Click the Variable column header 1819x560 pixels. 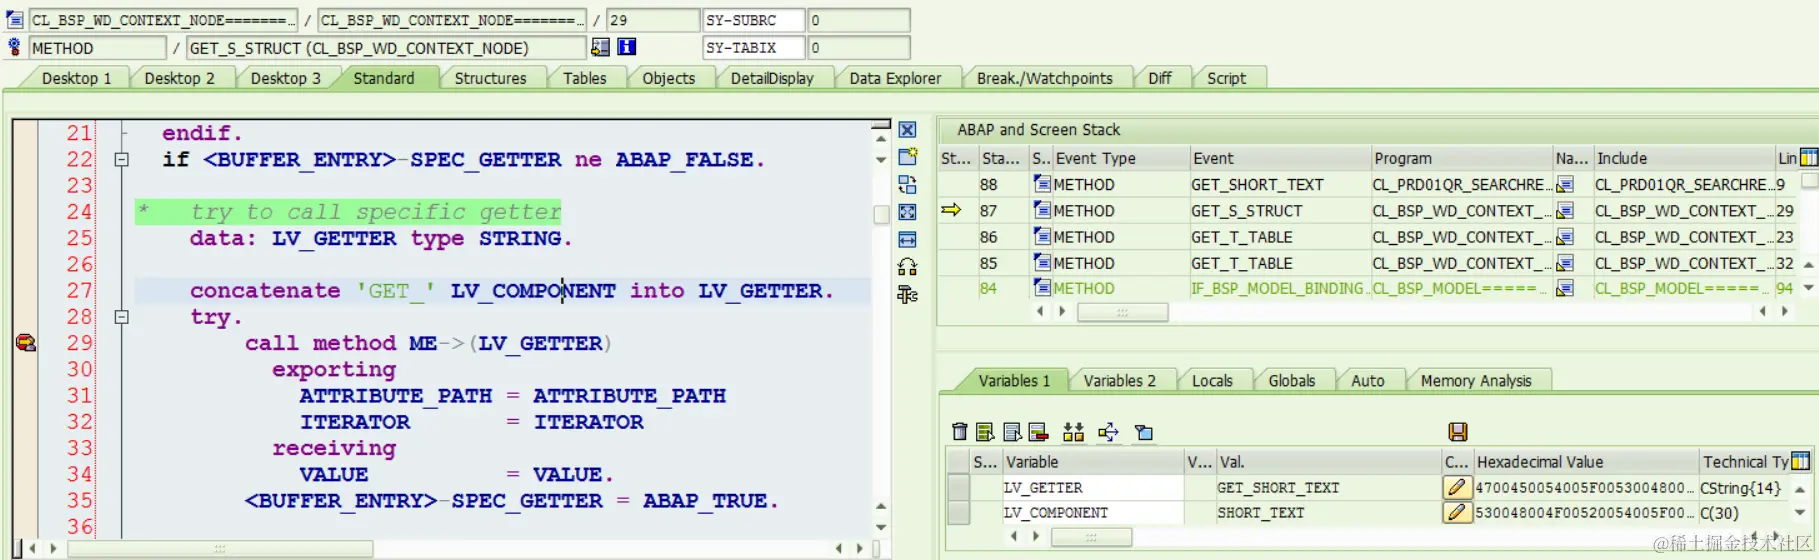point(1093,461)
